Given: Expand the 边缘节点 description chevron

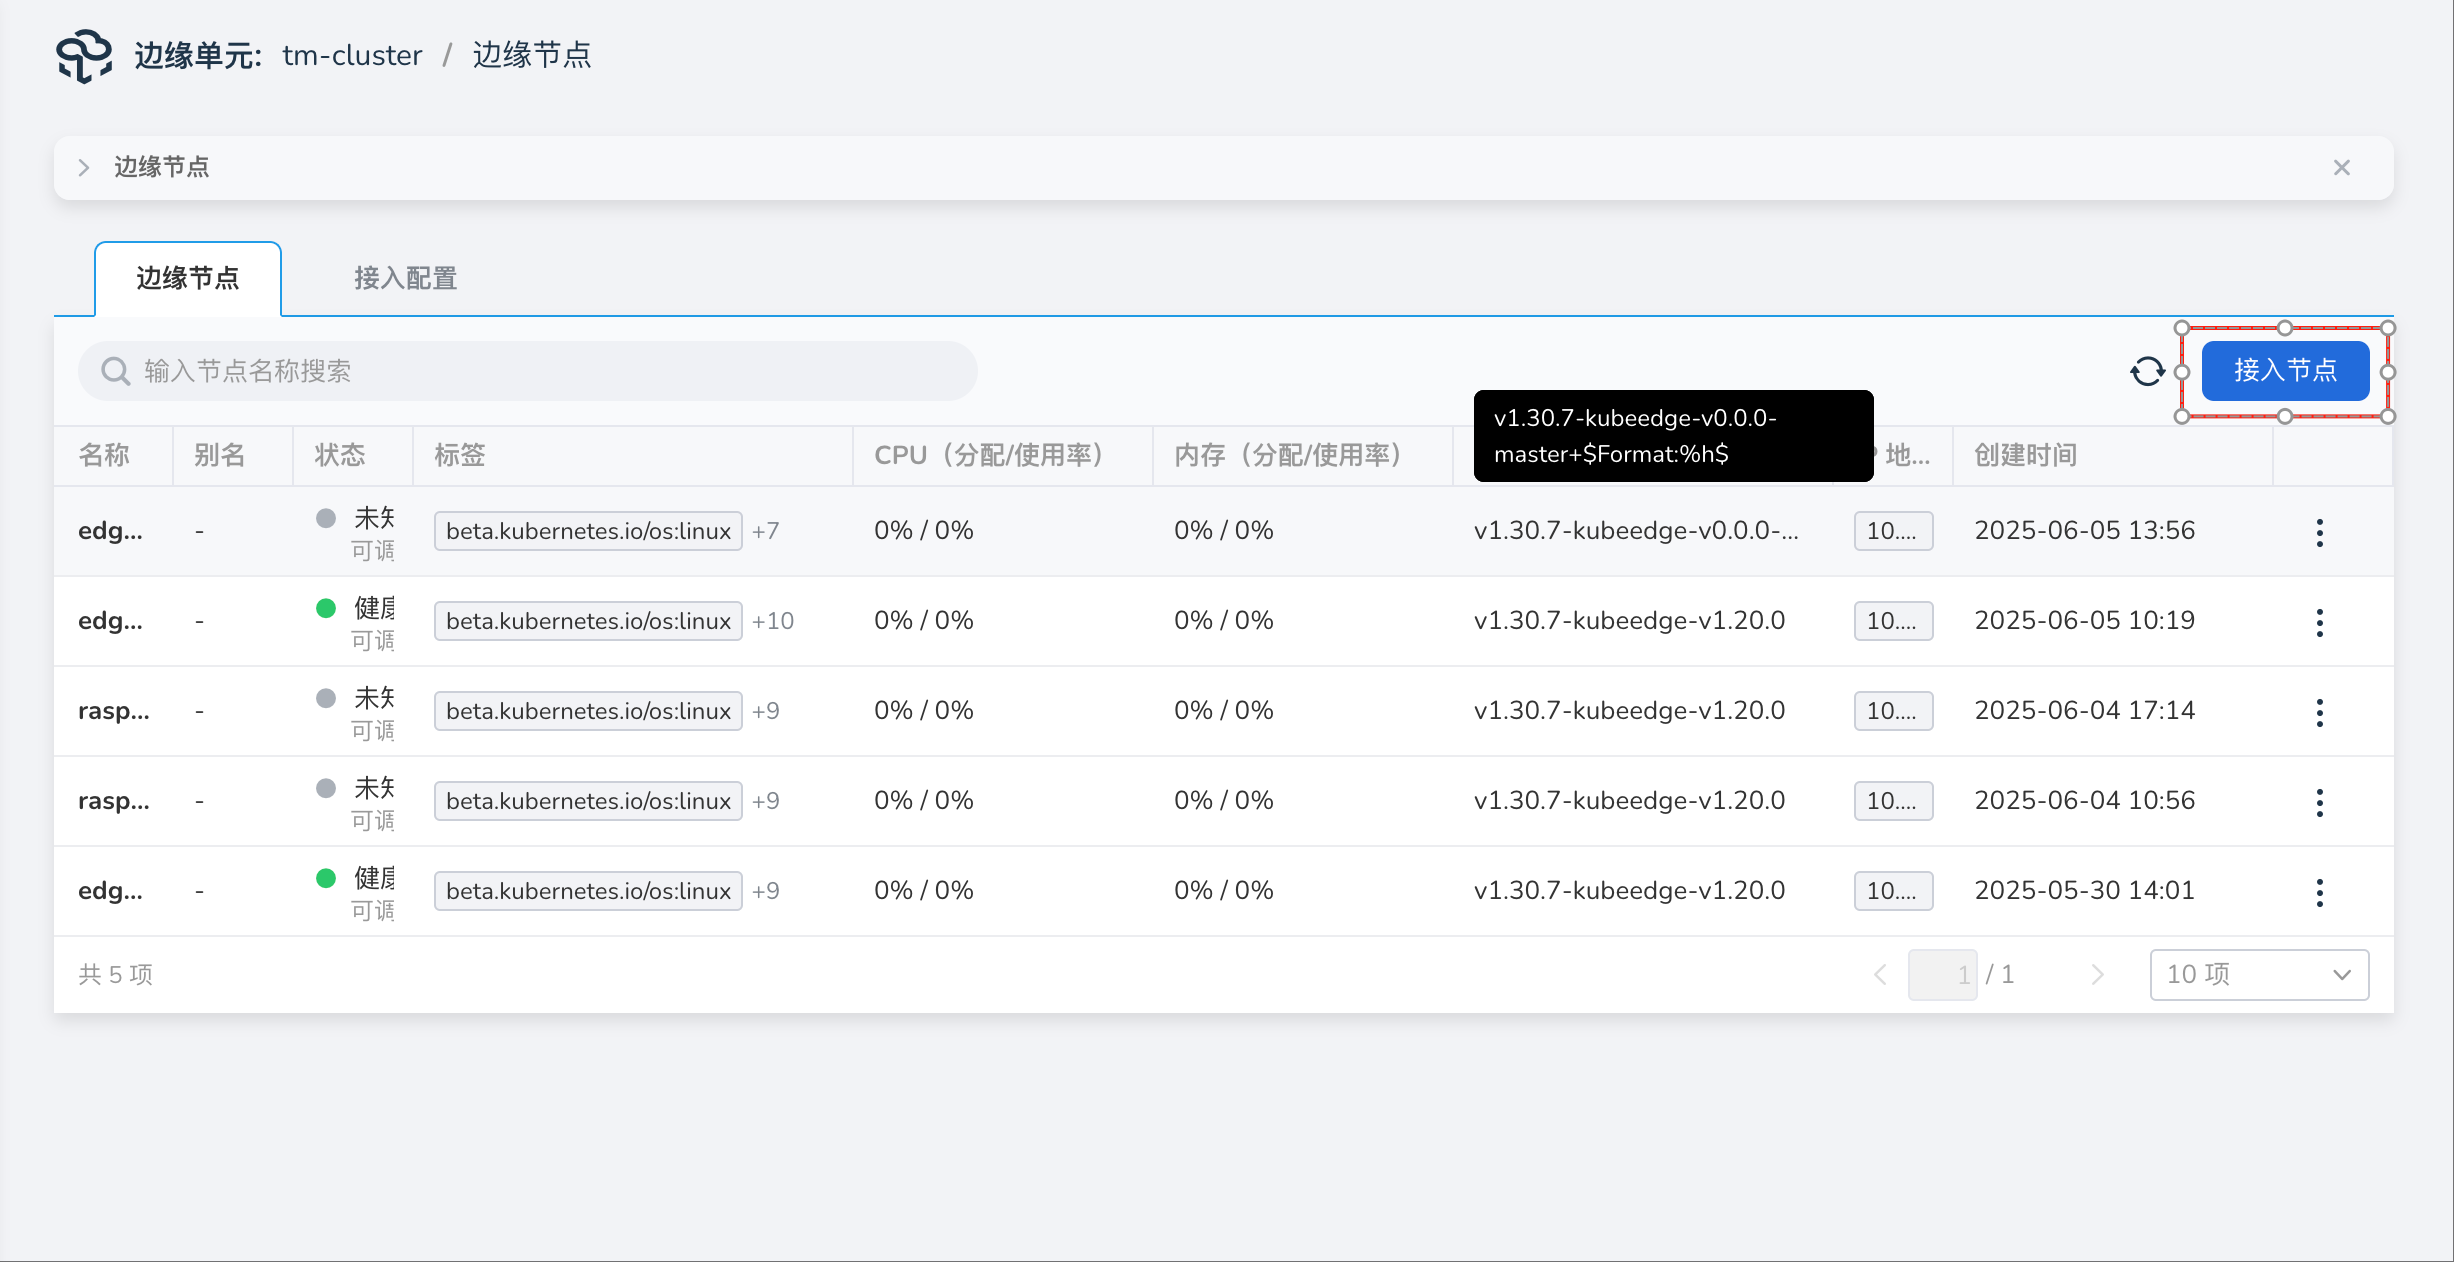Looking at the screenshot, I should (x=84, y=168).
